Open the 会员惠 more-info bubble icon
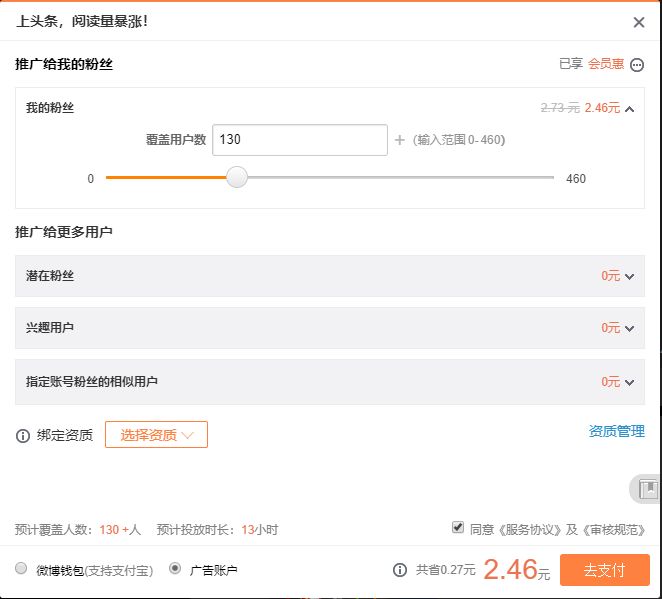This screenshot has height=599, width=662. 637,65
